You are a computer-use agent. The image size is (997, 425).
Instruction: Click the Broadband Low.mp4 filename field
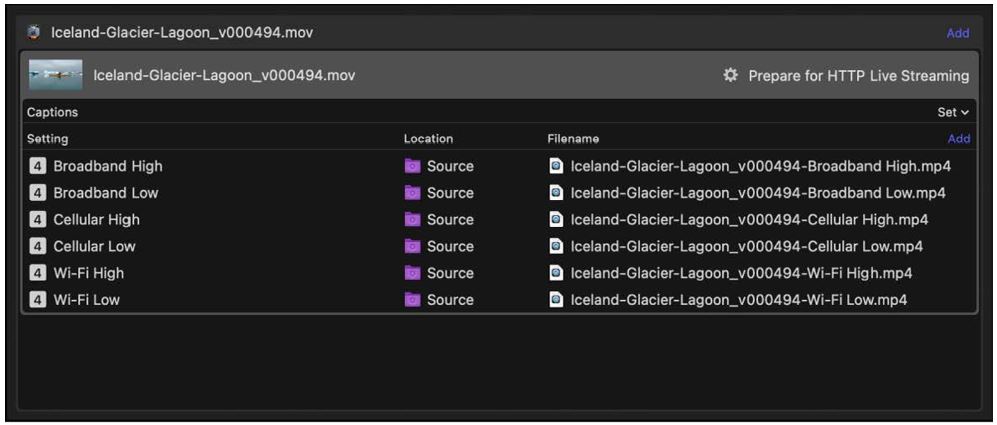[x=757, y=193]
